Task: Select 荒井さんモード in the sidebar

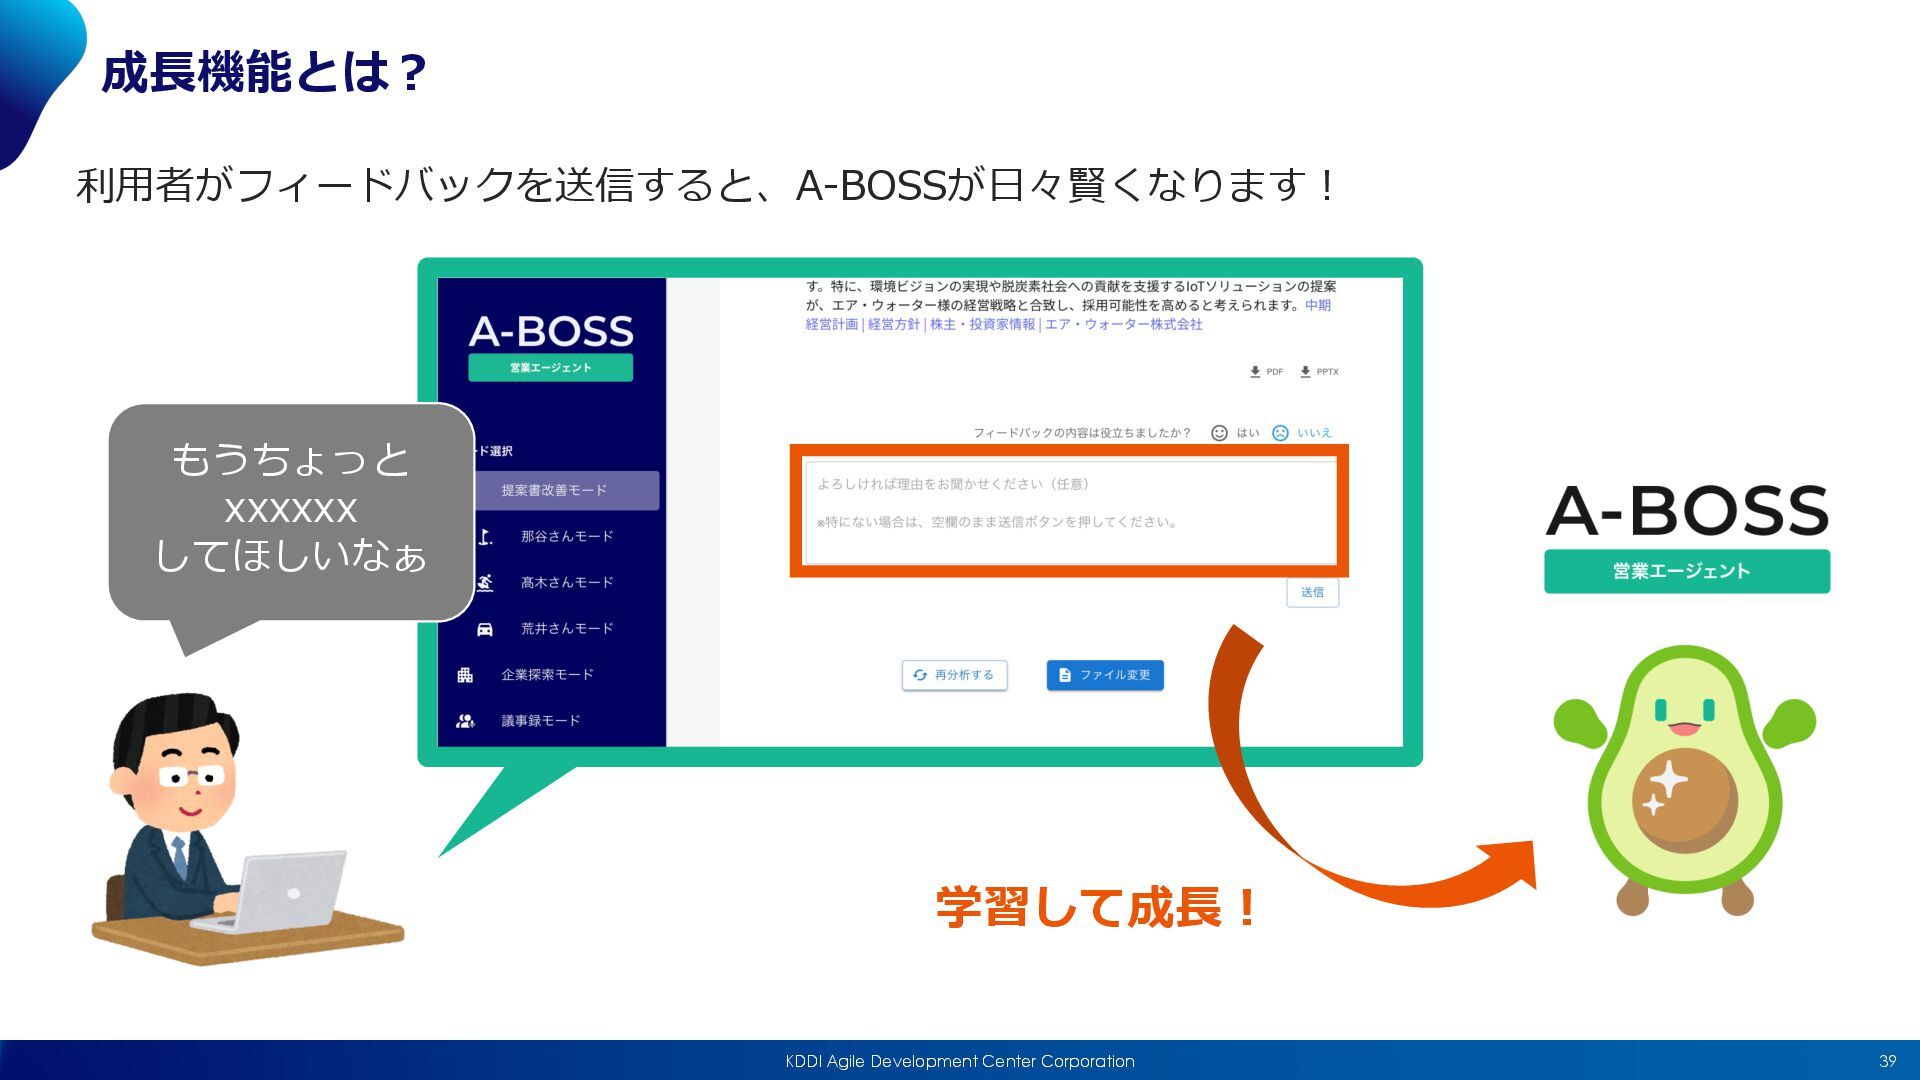Action: click(567, 629)
